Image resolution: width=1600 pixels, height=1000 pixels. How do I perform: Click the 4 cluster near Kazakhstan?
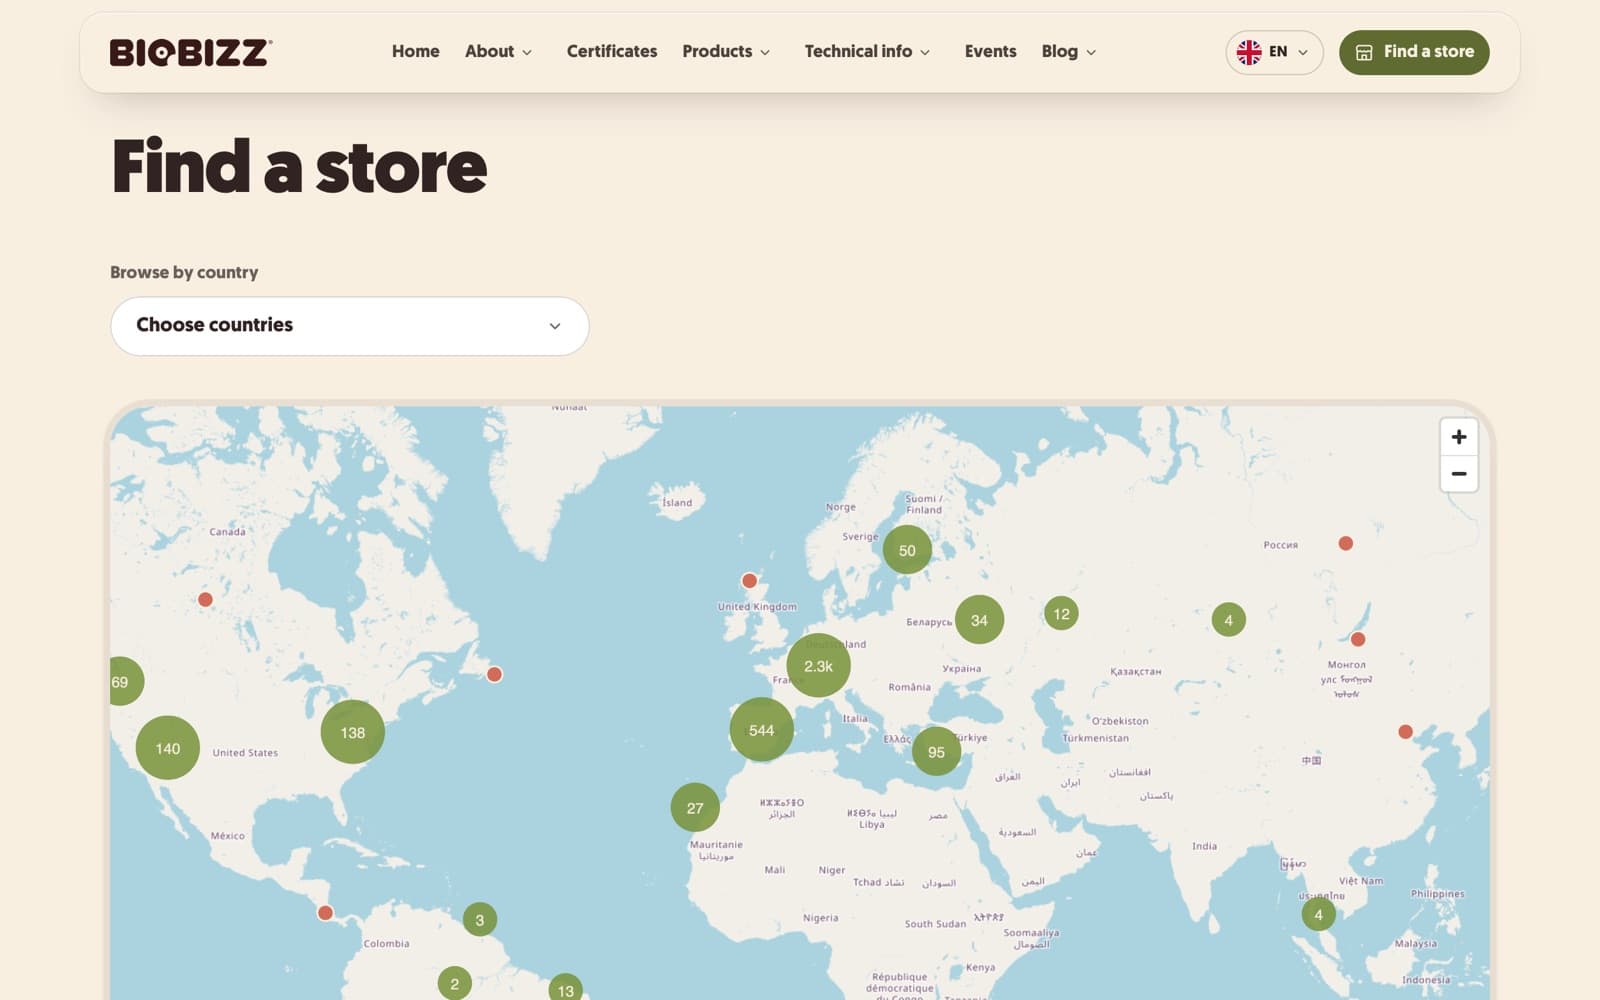[1229, 620]
